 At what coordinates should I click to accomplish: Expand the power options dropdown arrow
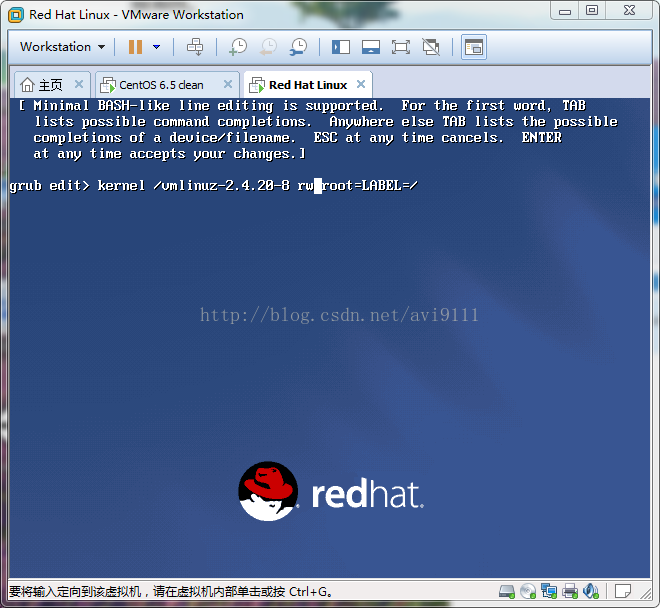click(157, 47)
